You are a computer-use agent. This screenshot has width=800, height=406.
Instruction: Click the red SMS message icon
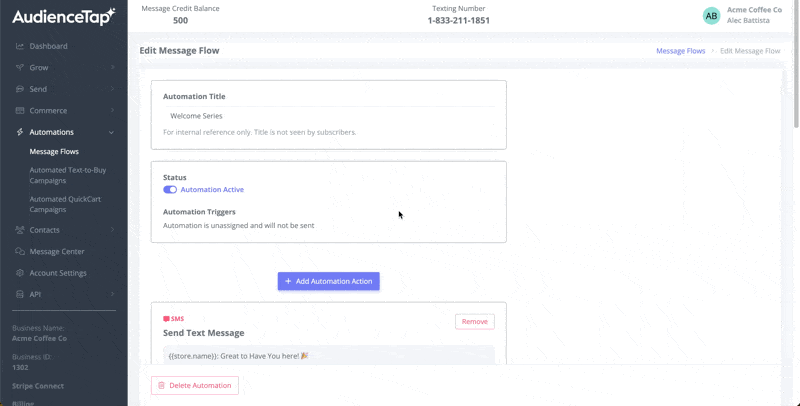pyautogui.click(x=166, y=319)
